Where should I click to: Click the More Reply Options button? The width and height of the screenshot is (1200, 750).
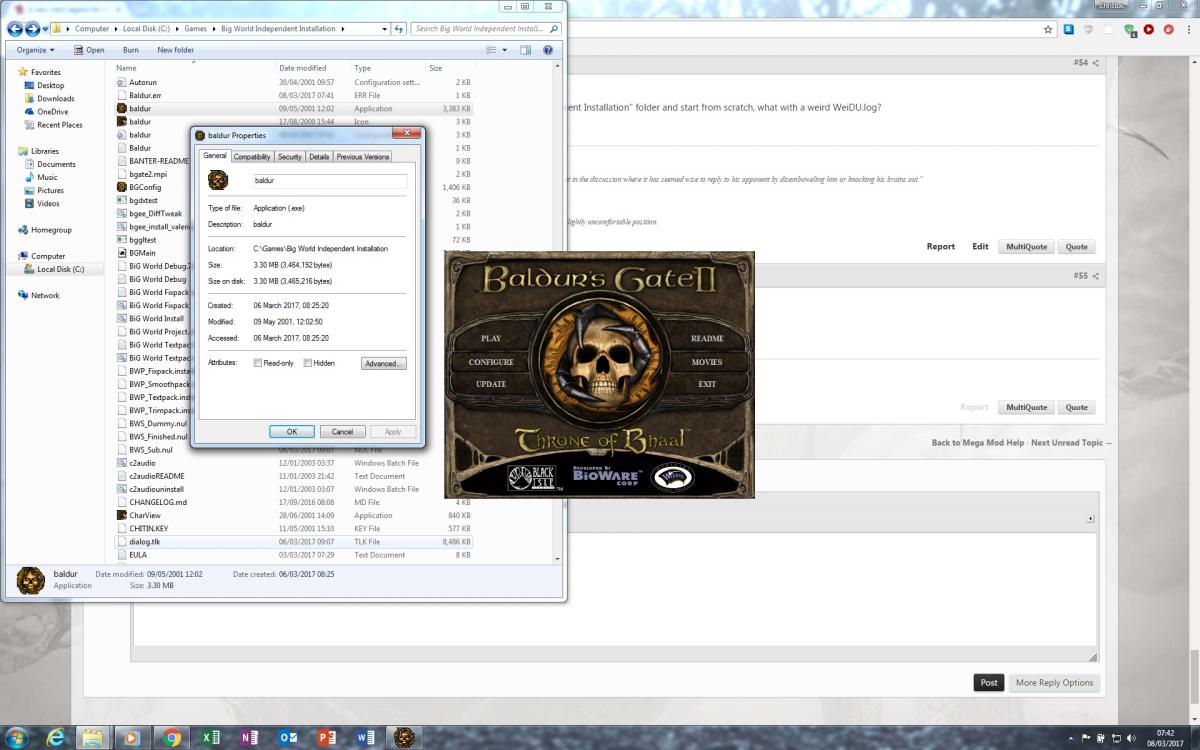tap(1054, 682)
